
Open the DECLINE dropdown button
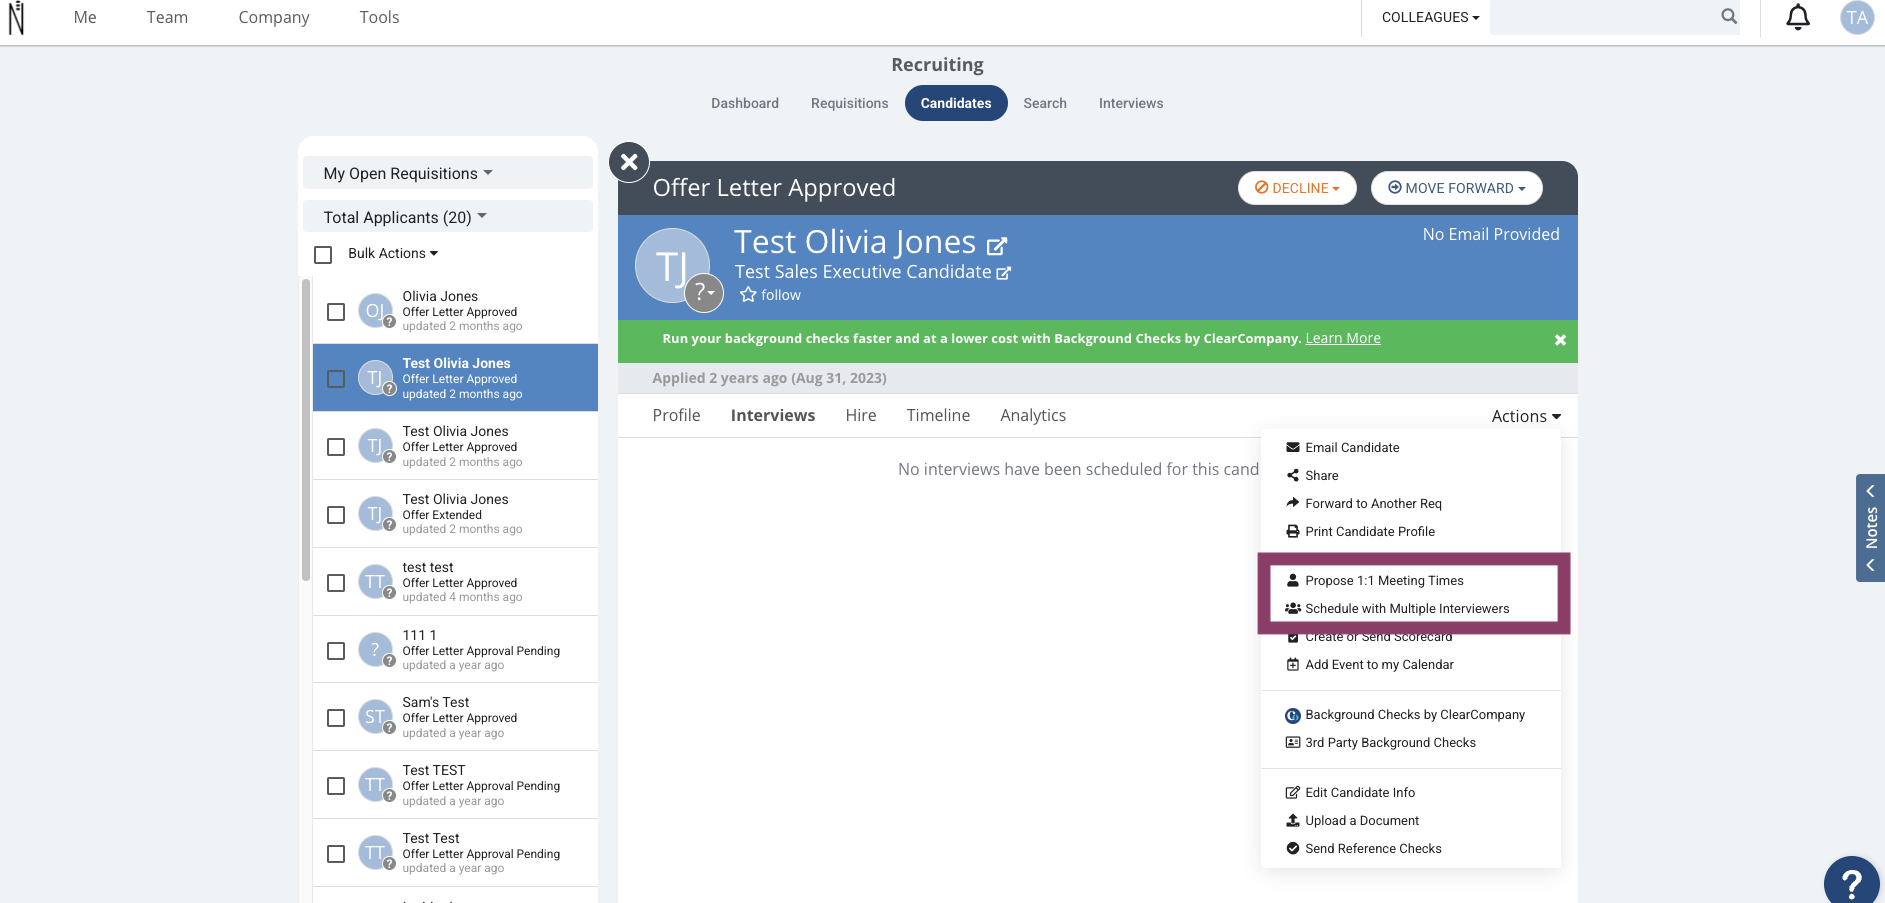1297,188
